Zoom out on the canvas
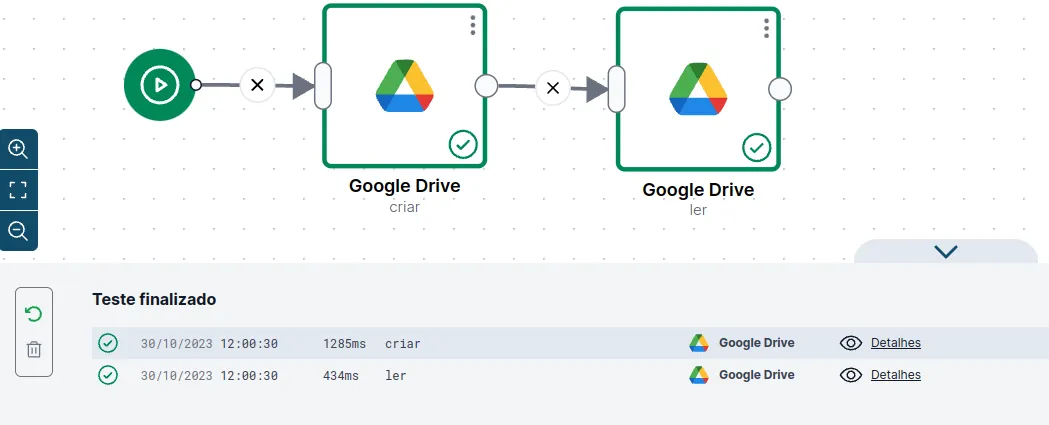 [18, 231]
